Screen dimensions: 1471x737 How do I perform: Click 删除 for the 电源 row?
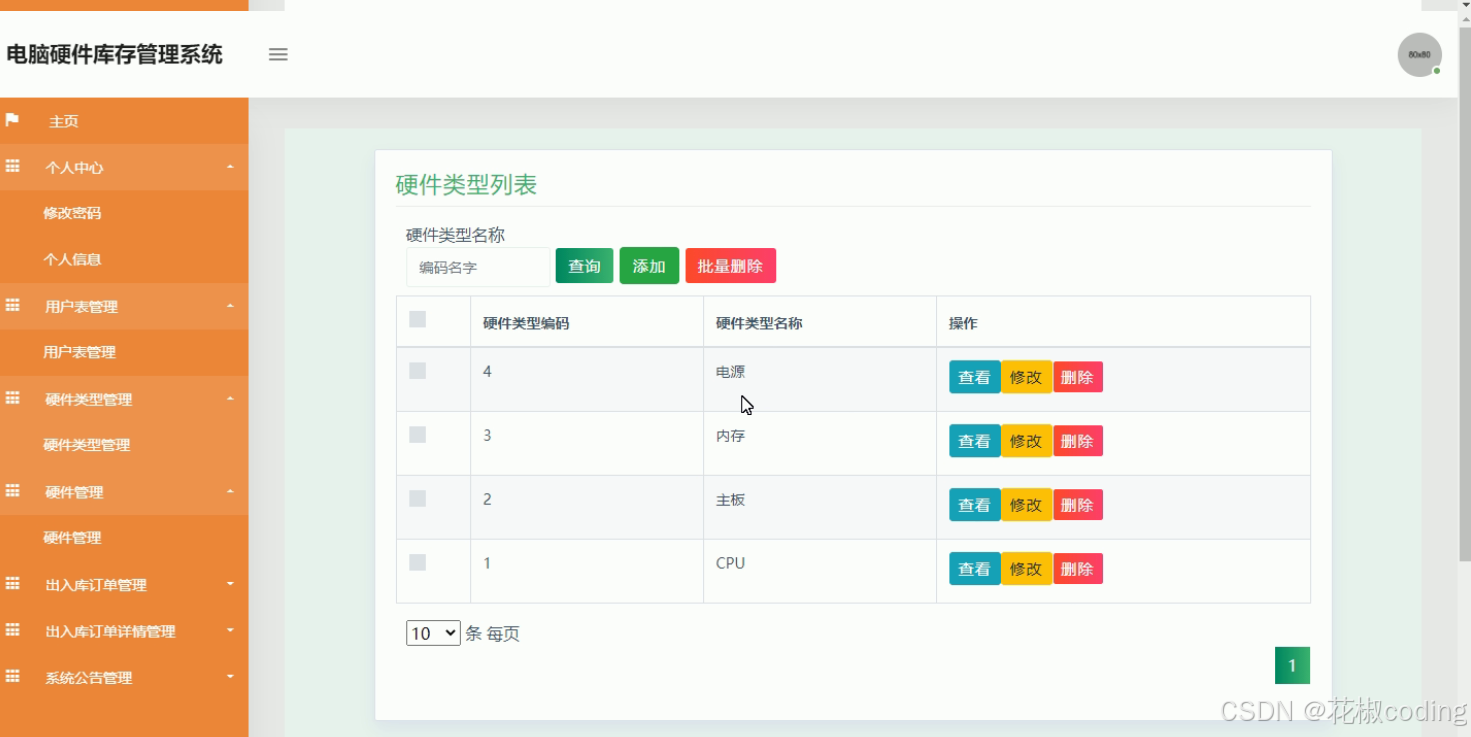[x=1077, y=377]
